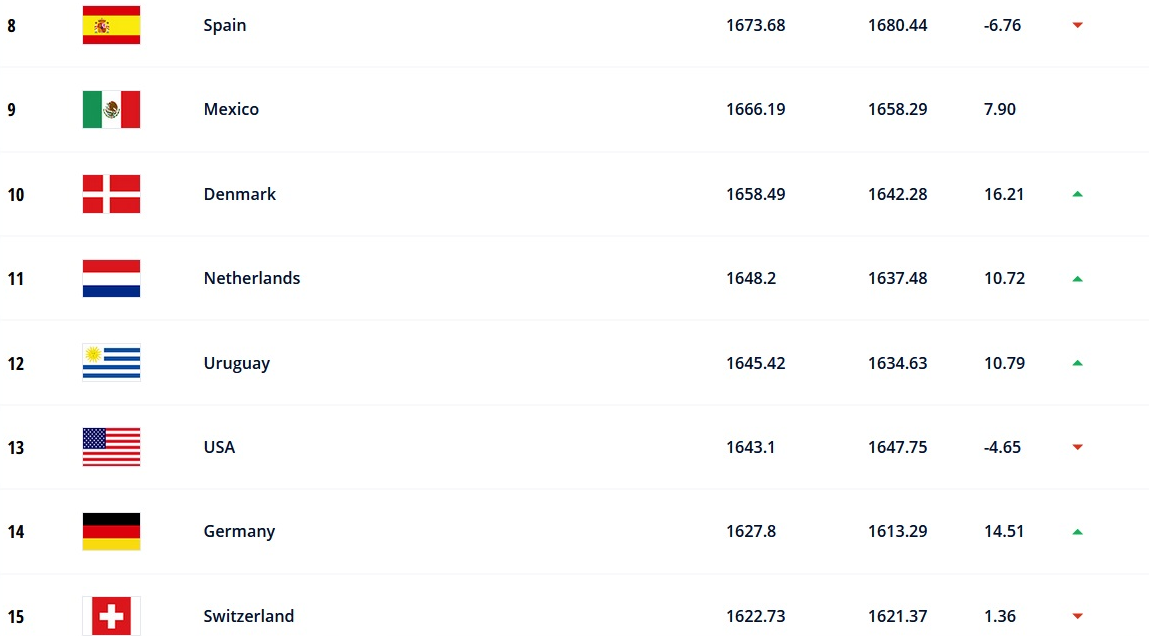This screenshot has height=636, width=1149.
Task: Click the Germany flag icon
Action: pos(111,531)
